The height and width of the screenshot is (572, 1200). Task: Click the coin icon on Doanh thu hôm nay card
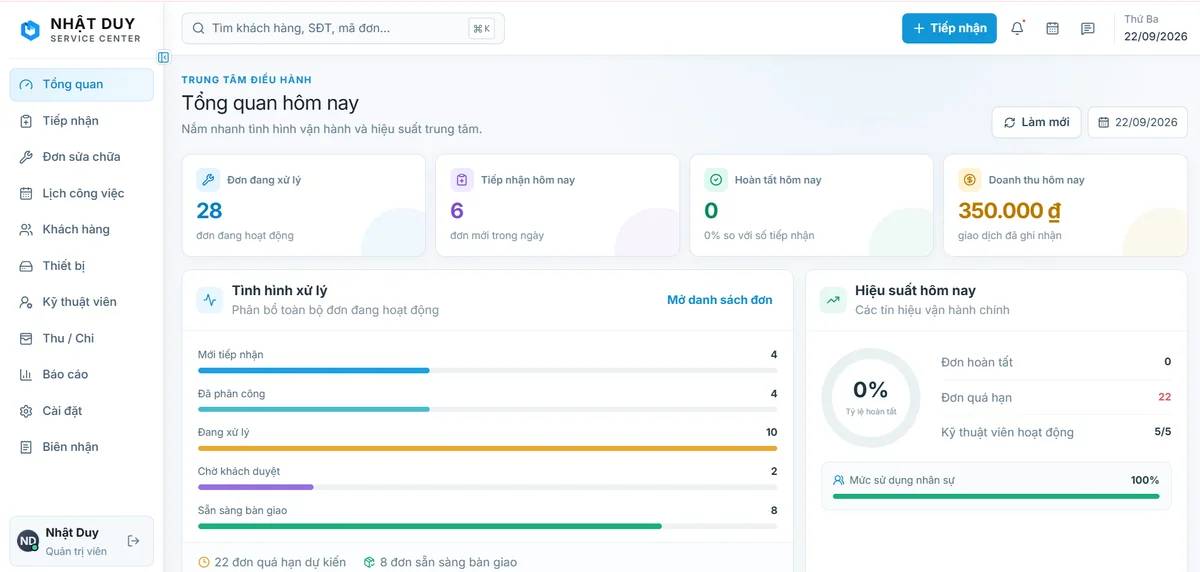click(x=970, y=180)
